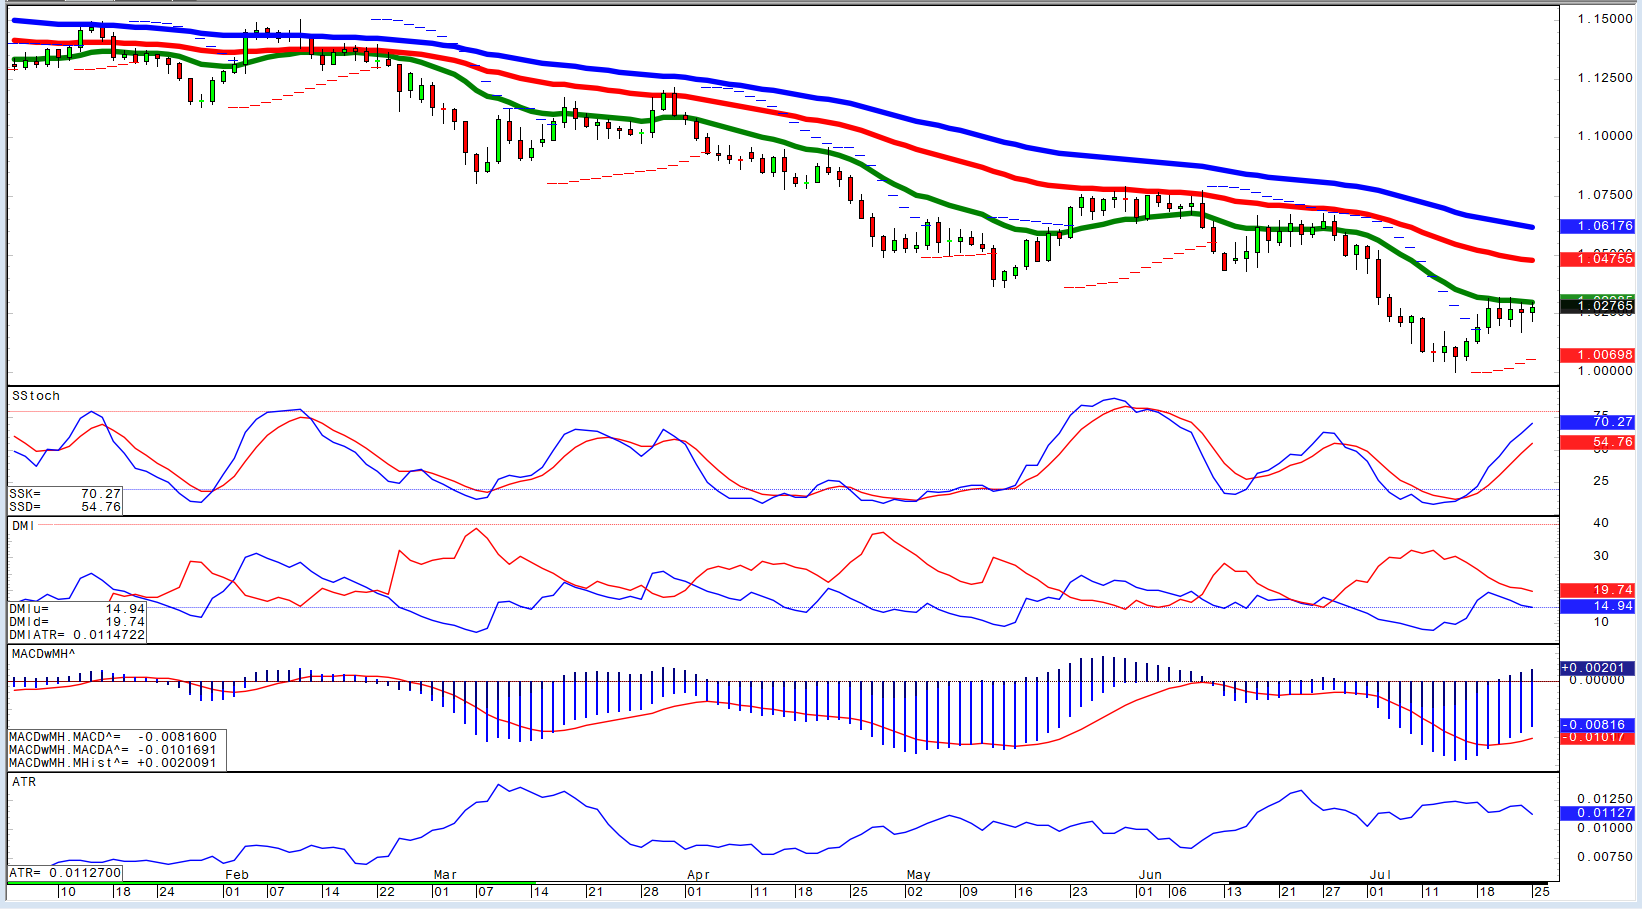Click the red 1.04755 price tag
This screenshot has width=1642, height=909.
click(x=1598, y=258)
